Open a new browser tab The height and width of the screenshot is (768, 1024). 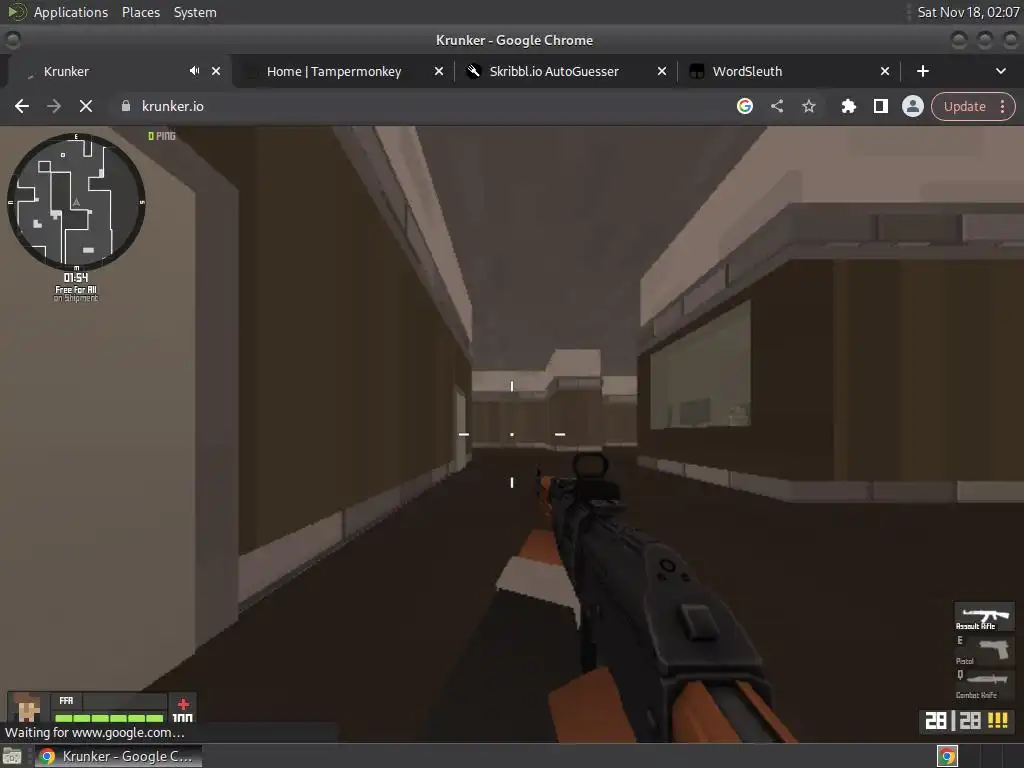(x=923, y=71)
